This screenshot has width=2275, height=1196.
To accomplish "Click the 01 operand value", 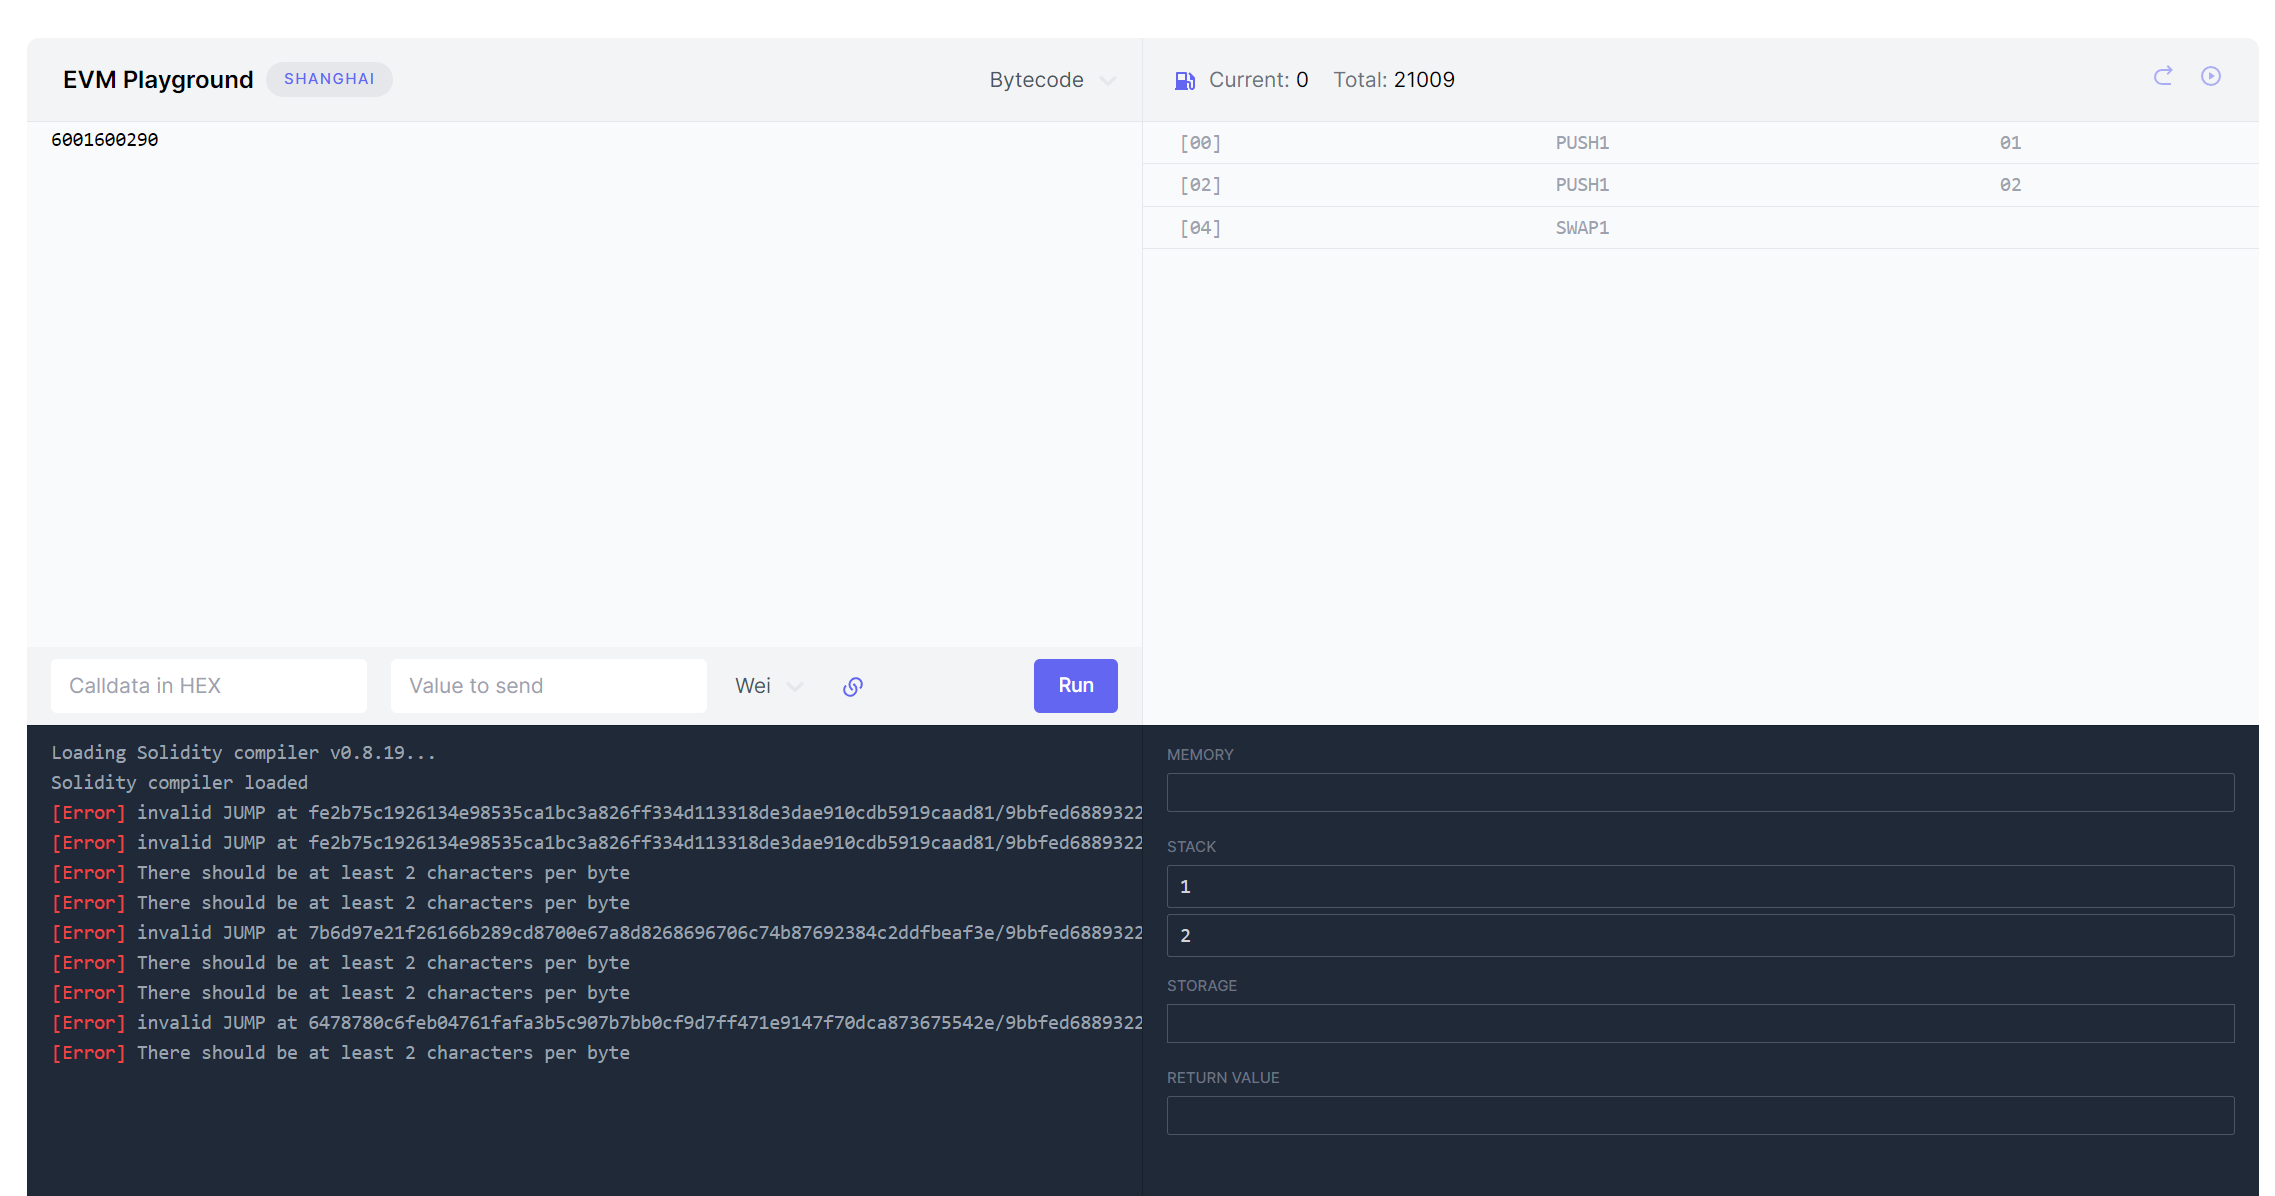I will (2010, 143).
